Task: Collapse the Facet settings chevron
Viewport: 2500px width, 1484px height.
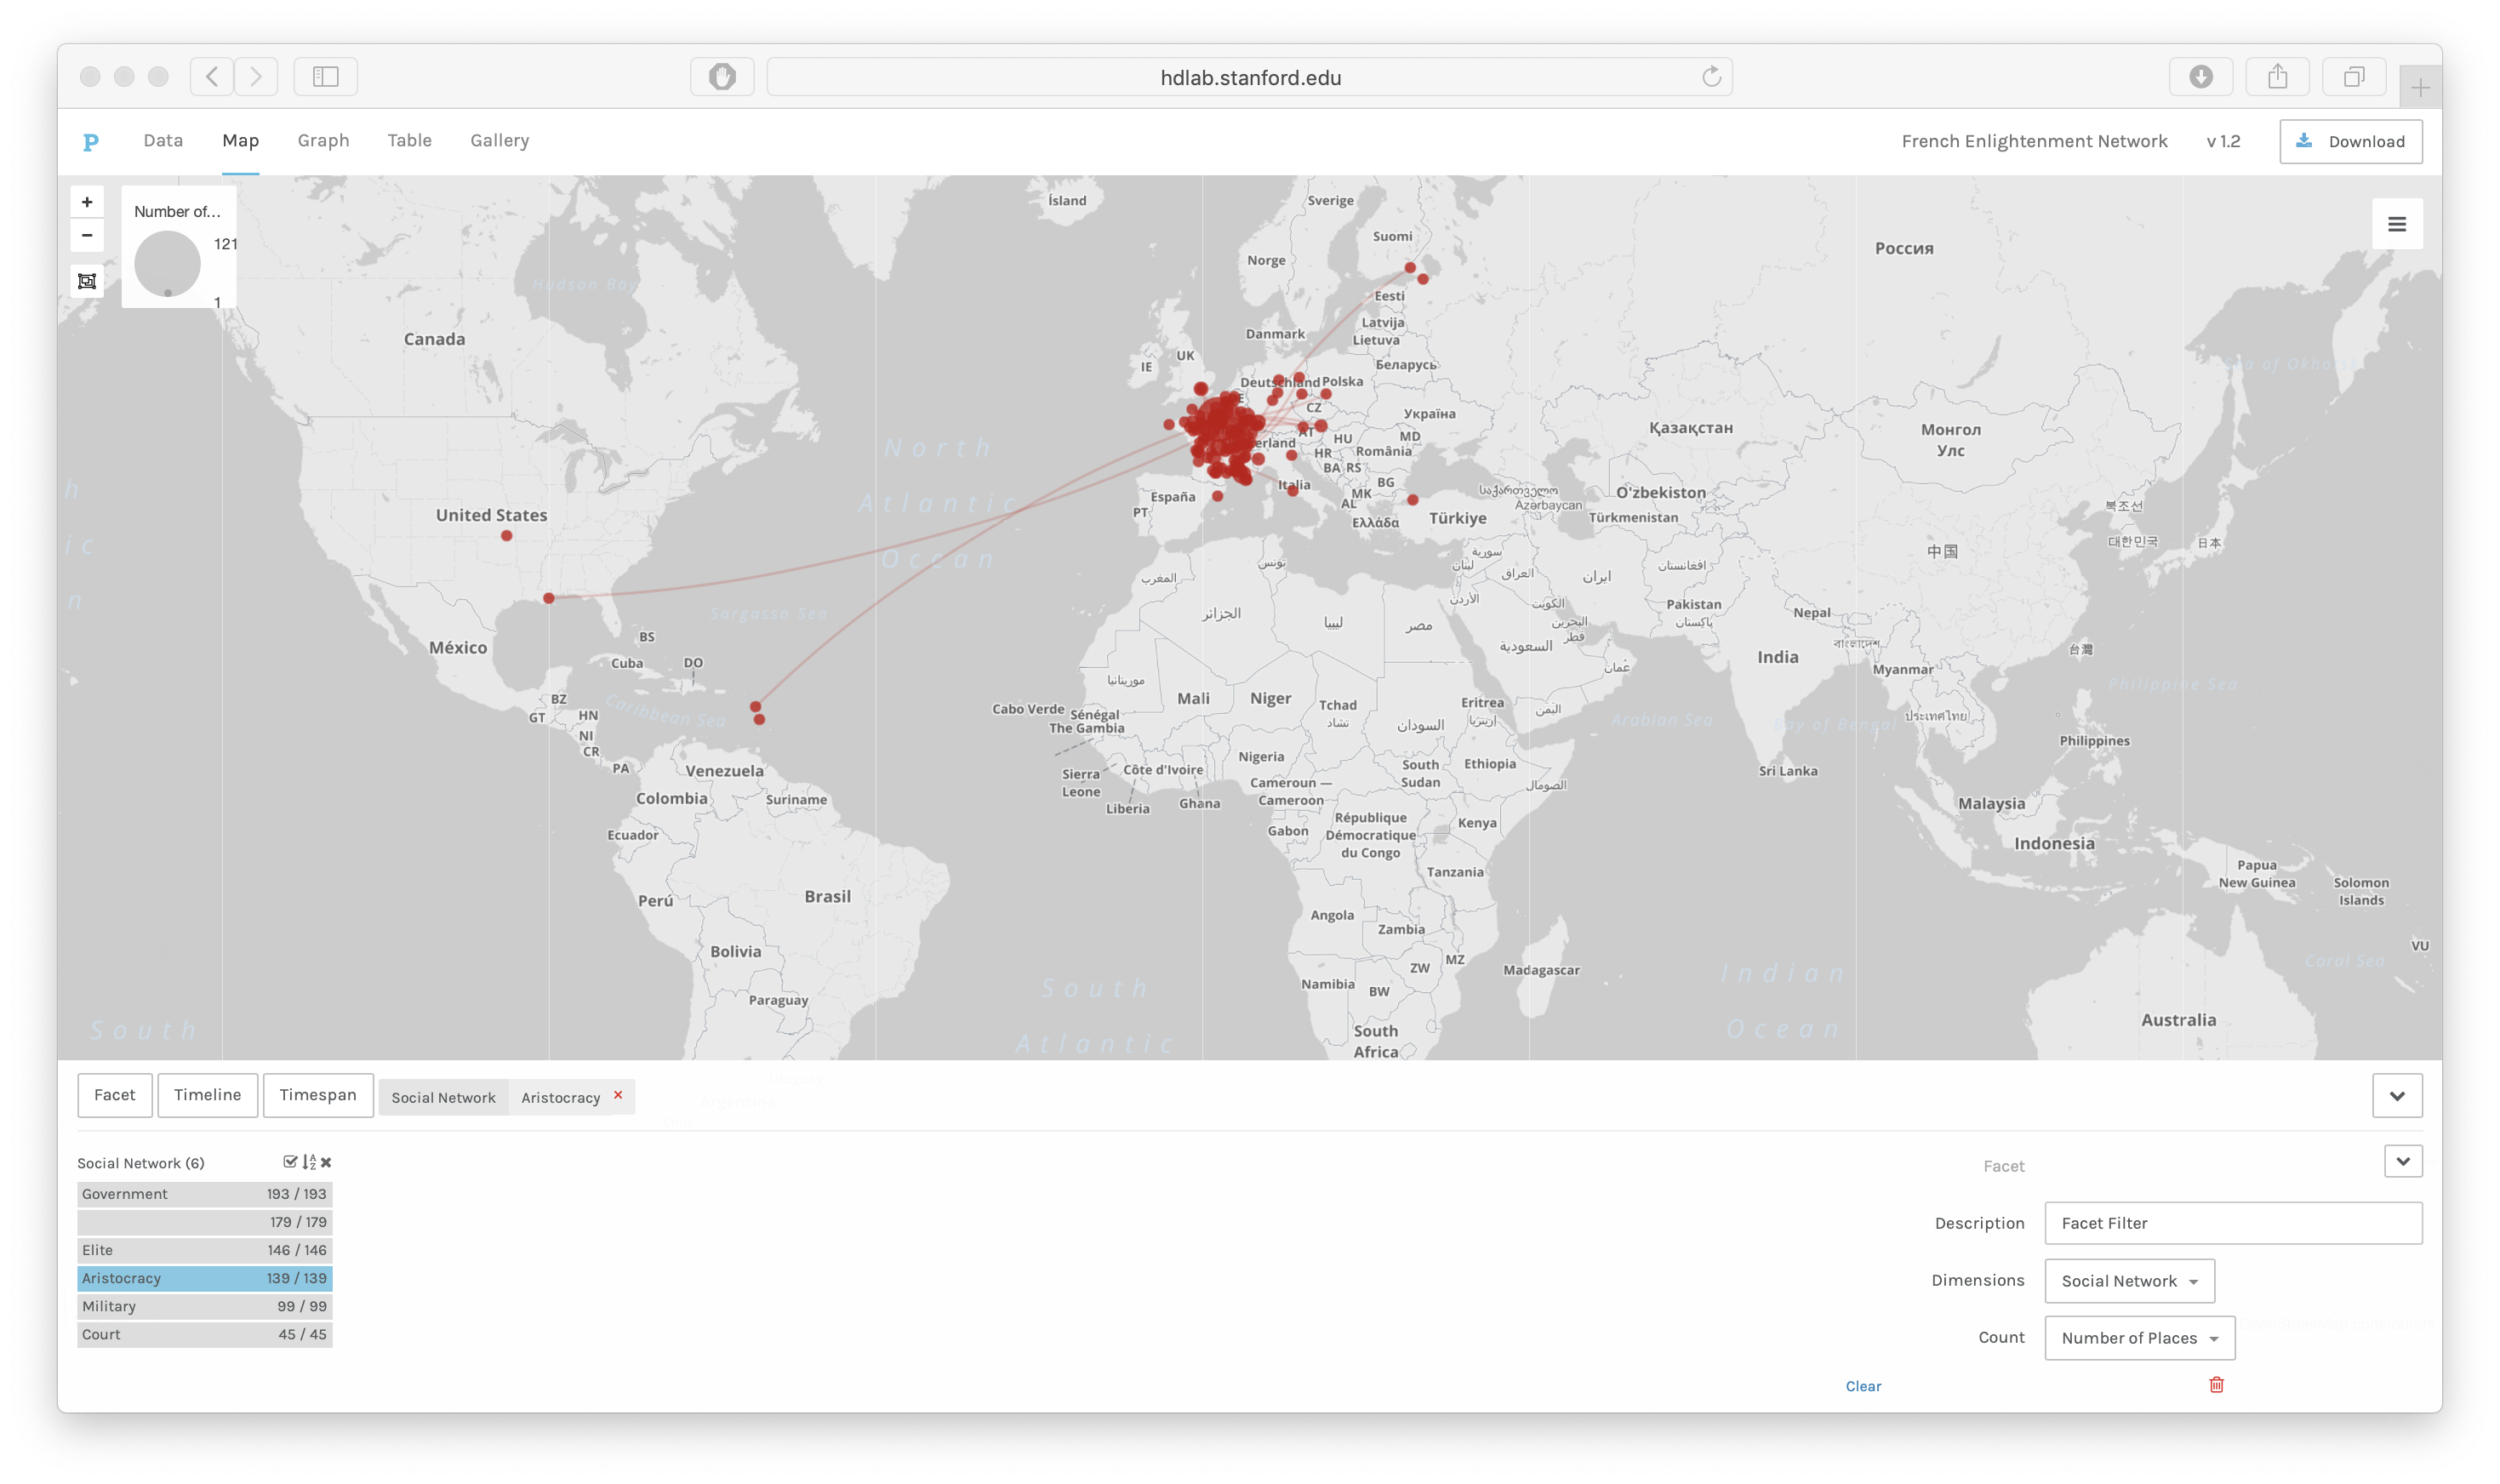Action: click(2403, 1161)
